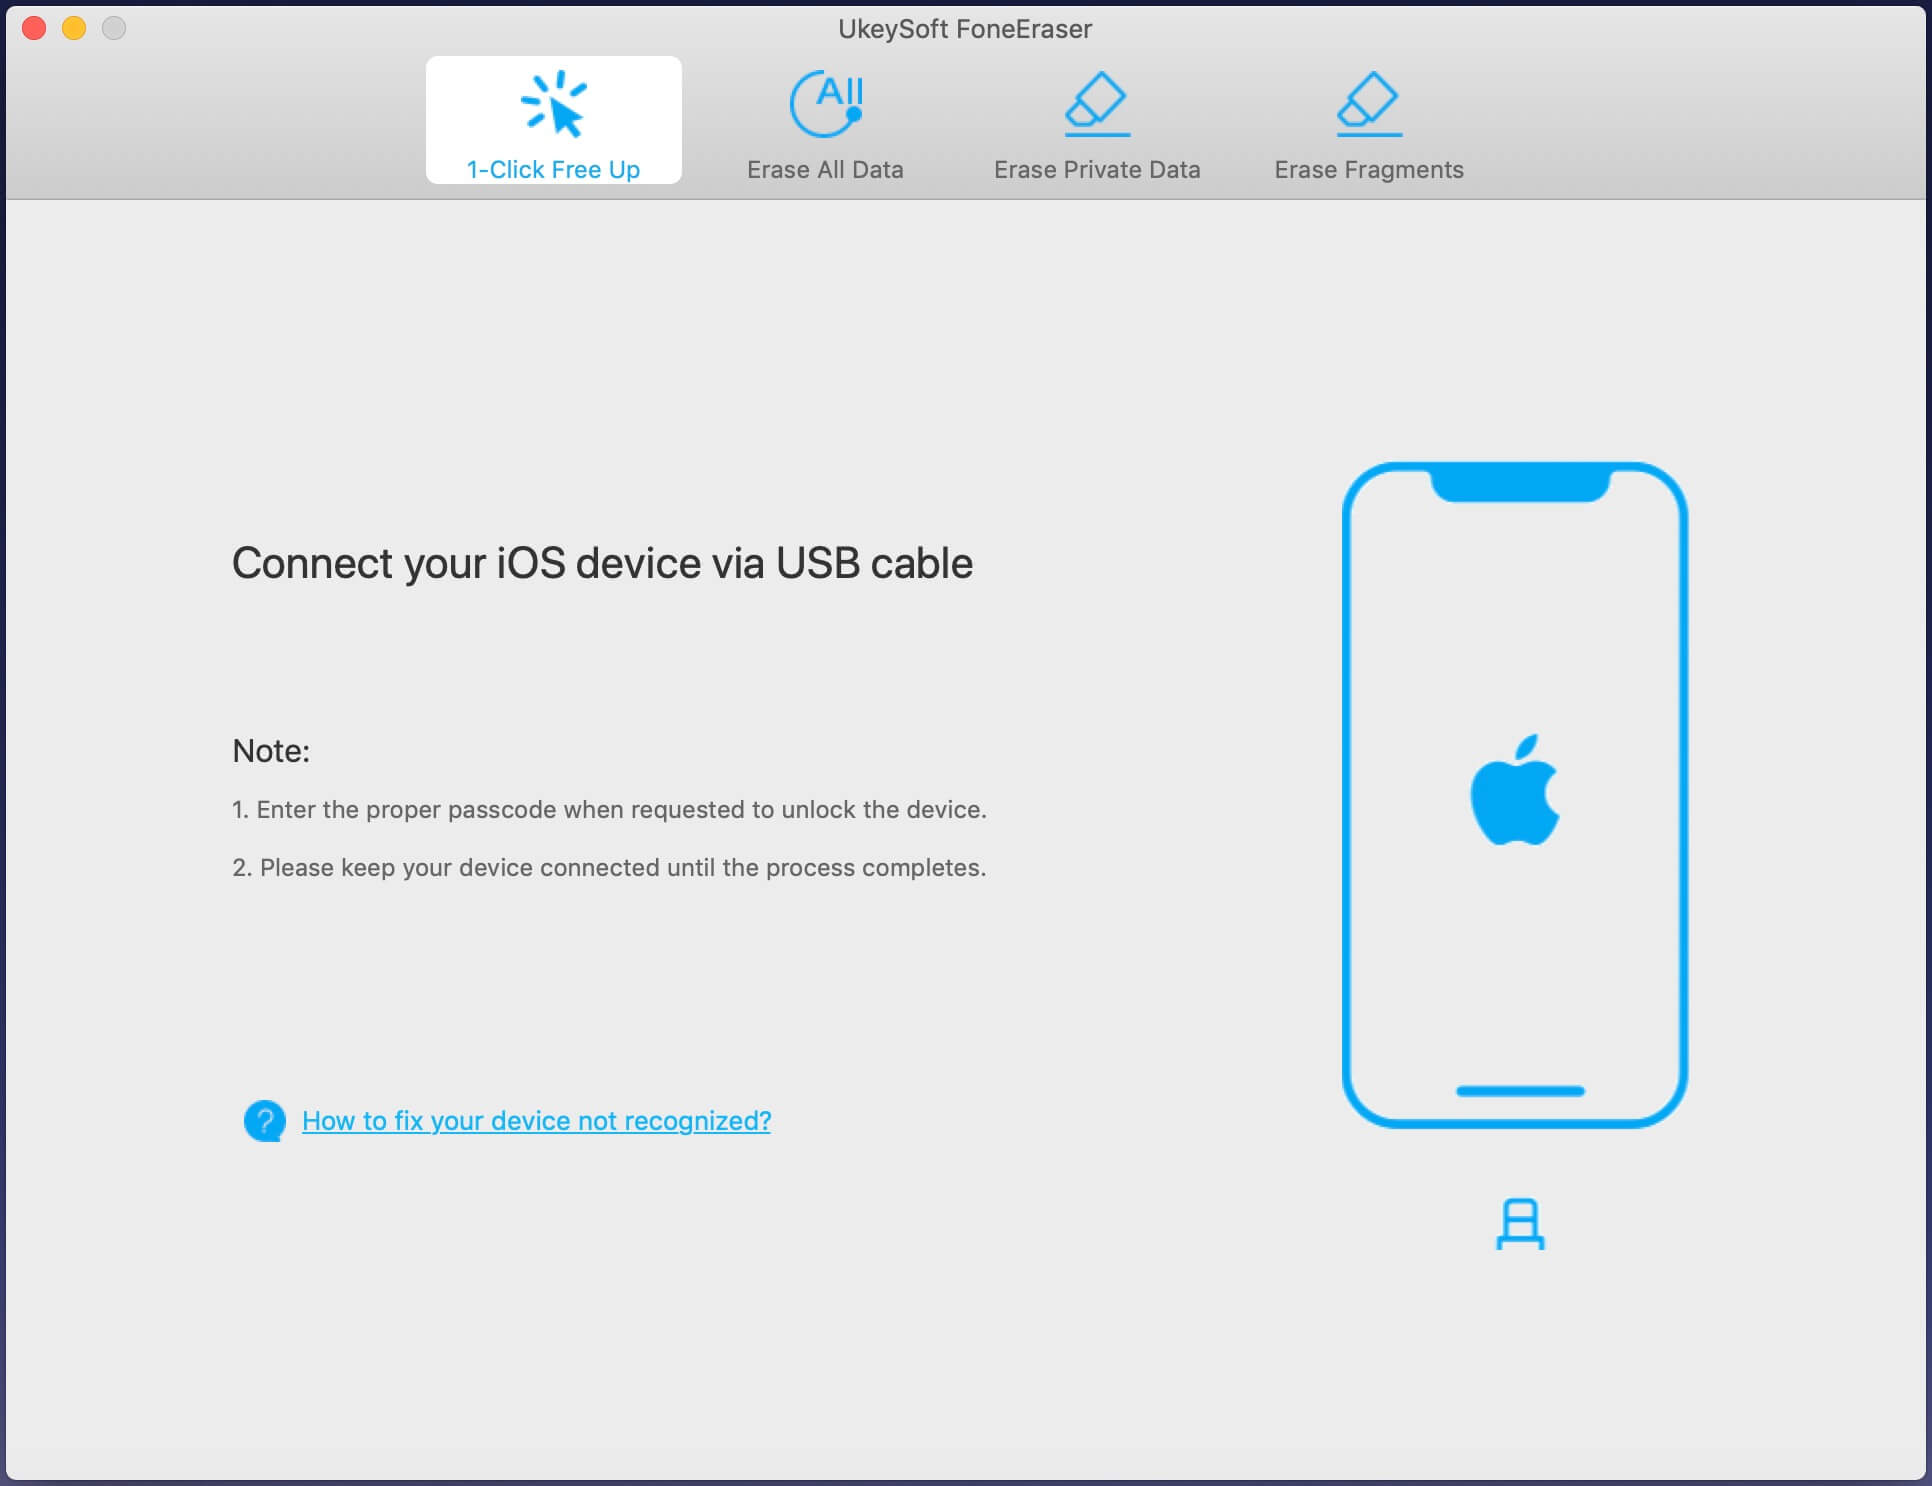This screenshot has height=1486, width=1932.
Task: Click the 'Connect your iOS device' heading
Action: coord(602,563)
